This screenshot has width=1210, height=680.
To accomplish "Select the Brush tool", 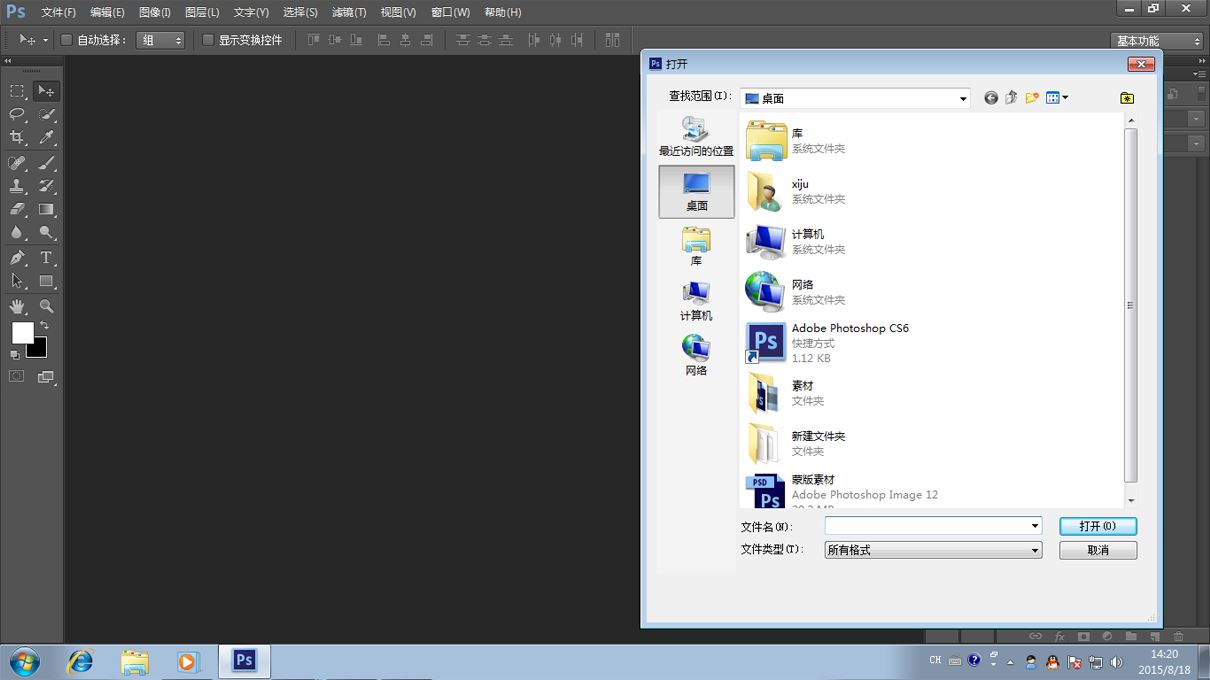I will pyautogui.click(x=46, y=163).
